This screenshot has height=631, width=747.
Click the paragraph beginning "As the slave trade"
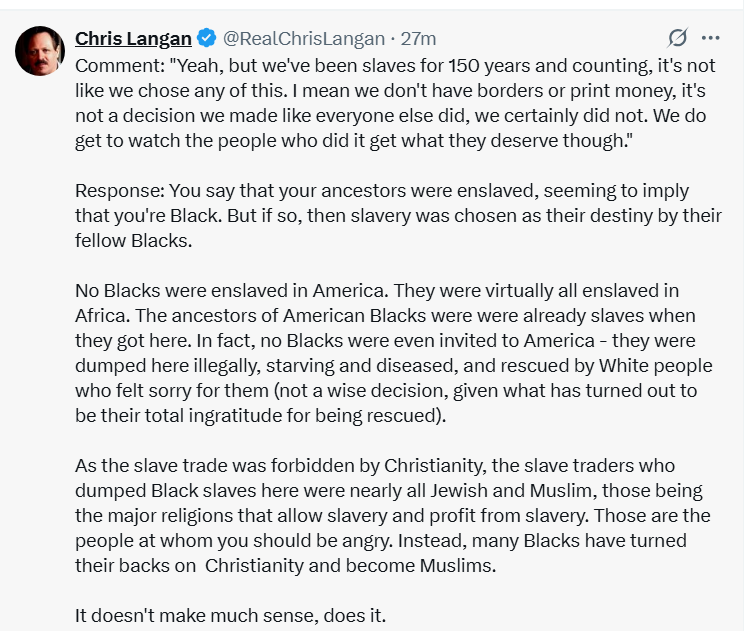[393, 515]
